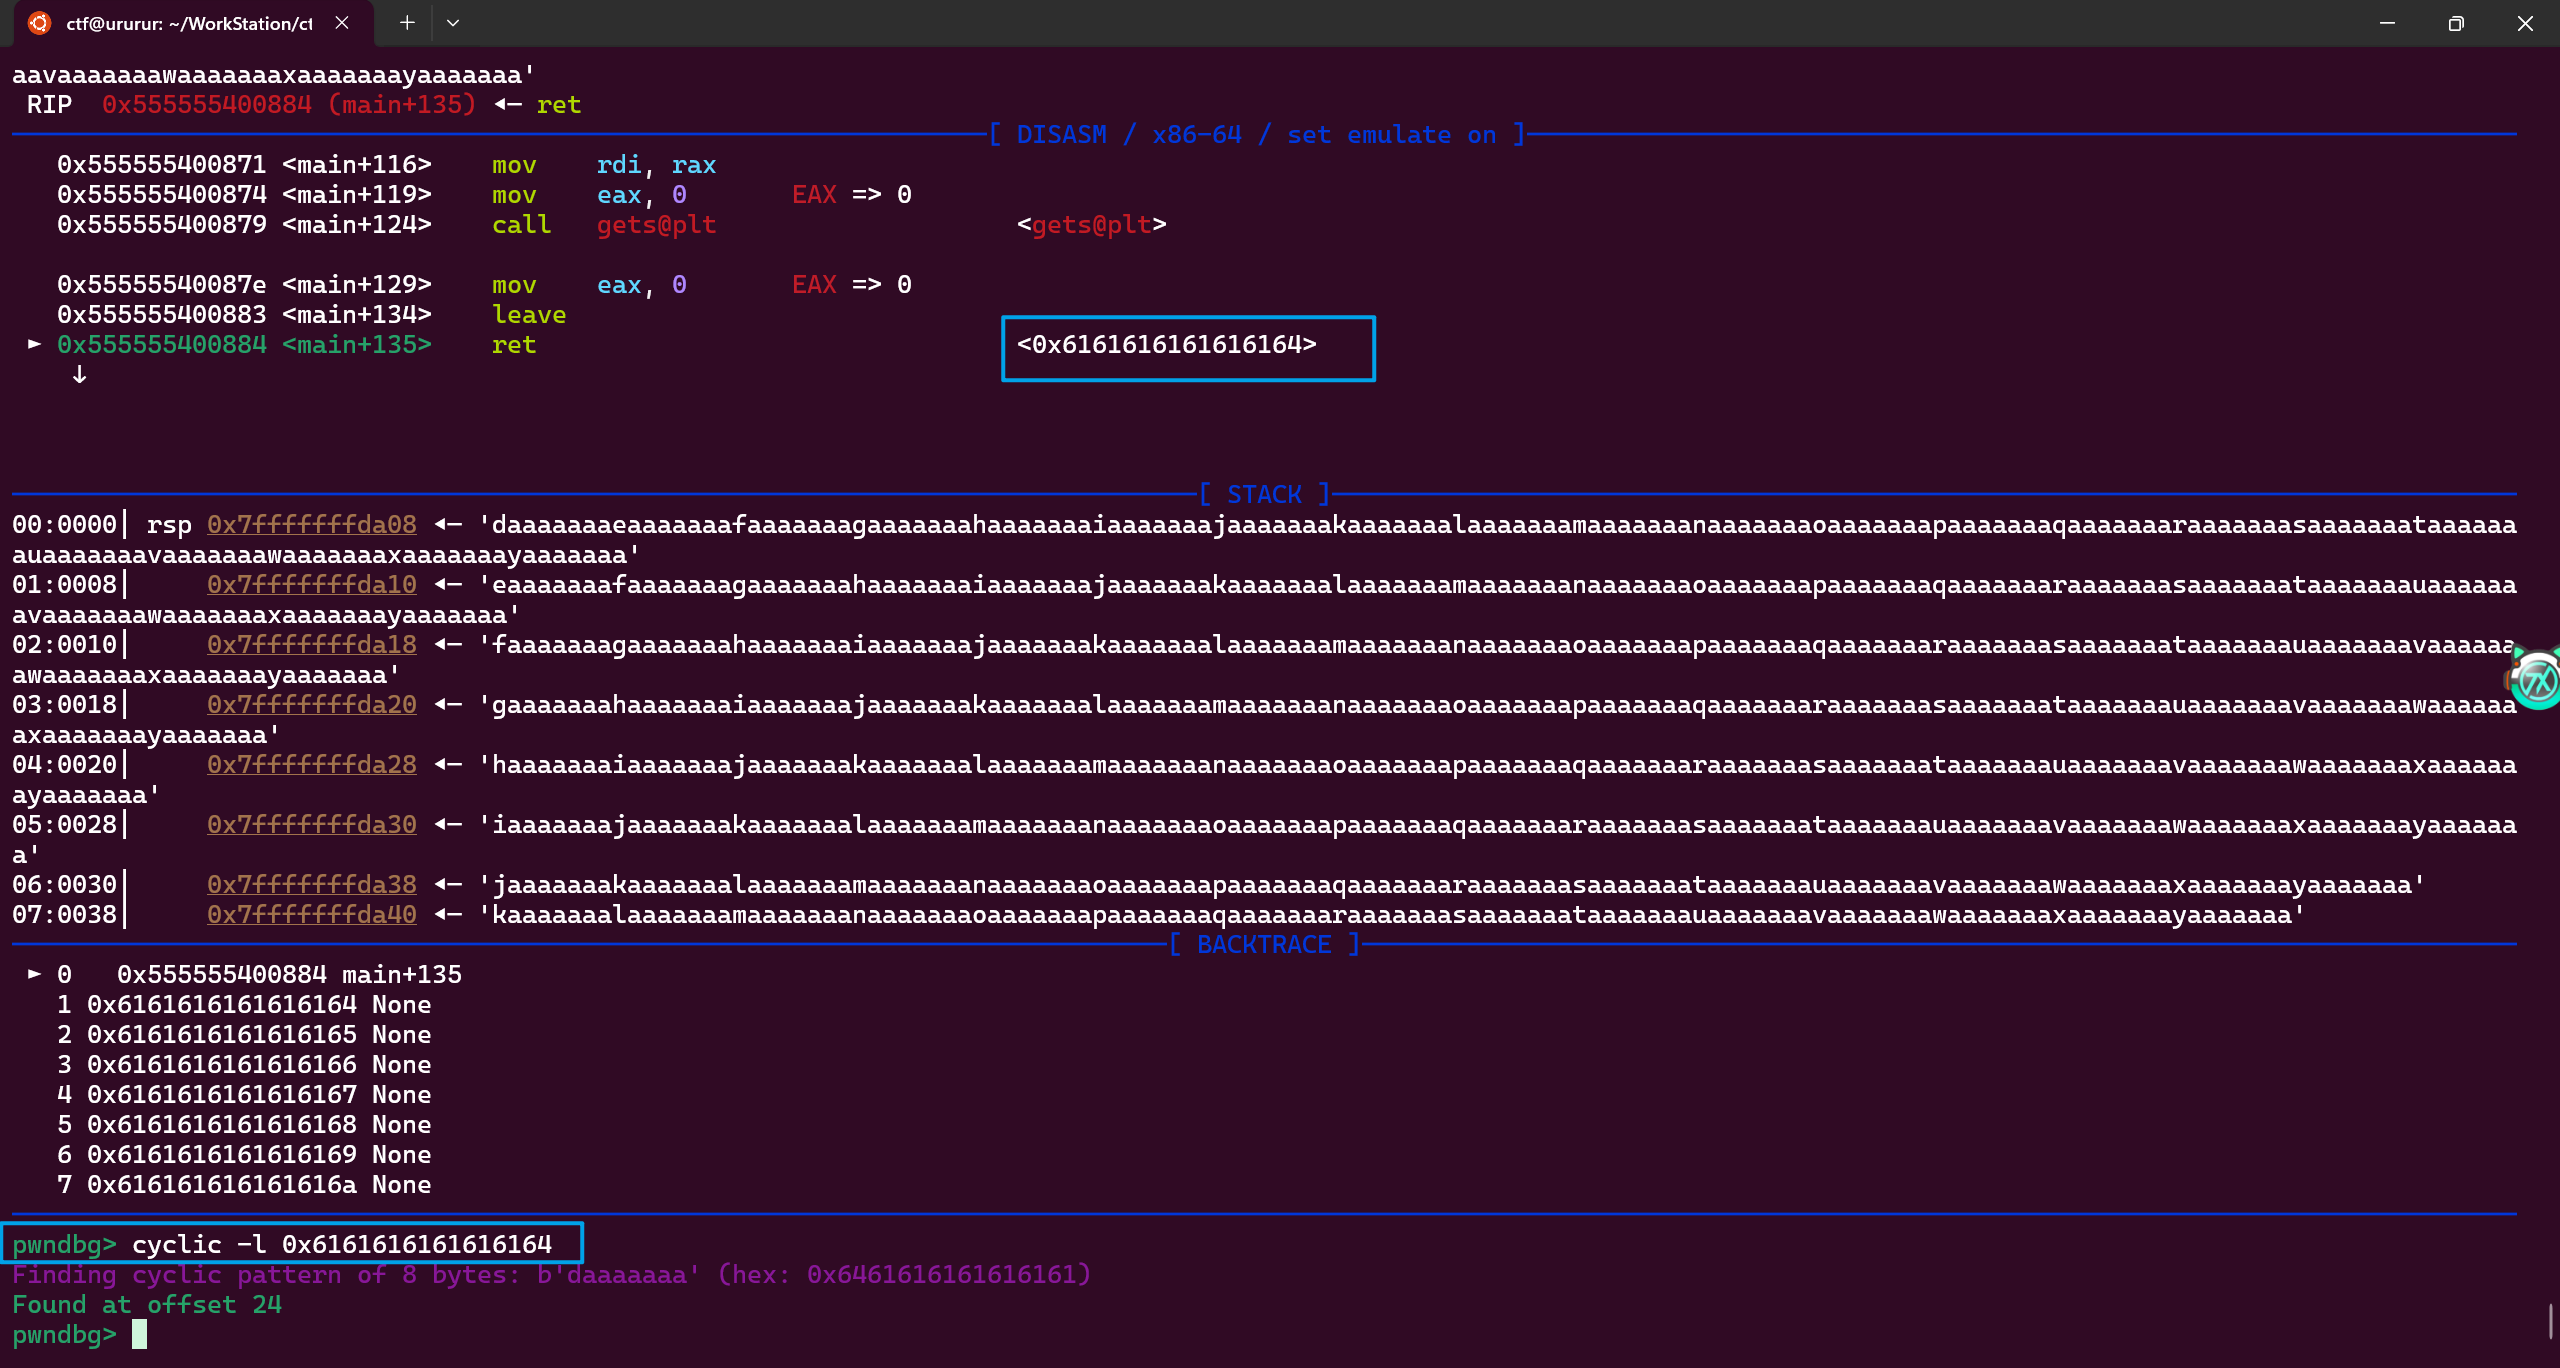This screenshot has width=2560, height=1368.
Task: Open a new terminal tab with the plus icon
Action: click(x=407, y=23)
